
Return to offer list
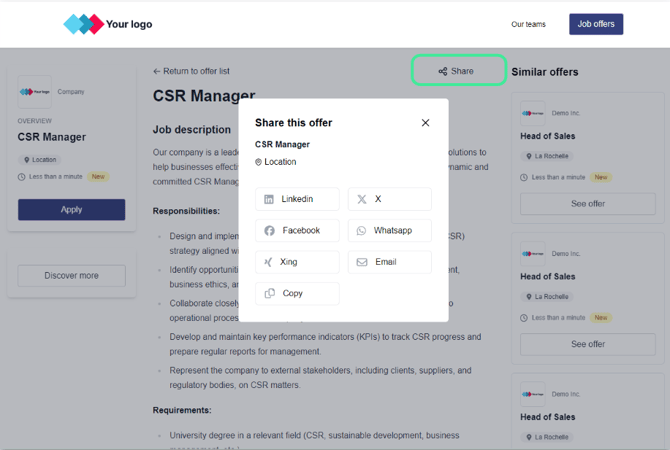tap(191, 71)
